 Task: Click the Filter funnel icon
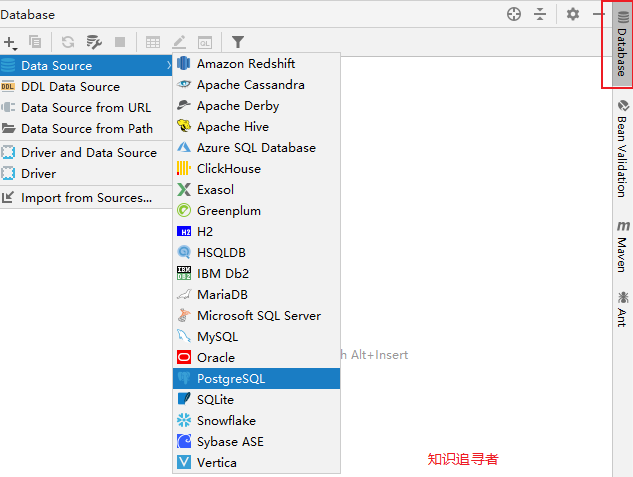[x=238, y=42]
